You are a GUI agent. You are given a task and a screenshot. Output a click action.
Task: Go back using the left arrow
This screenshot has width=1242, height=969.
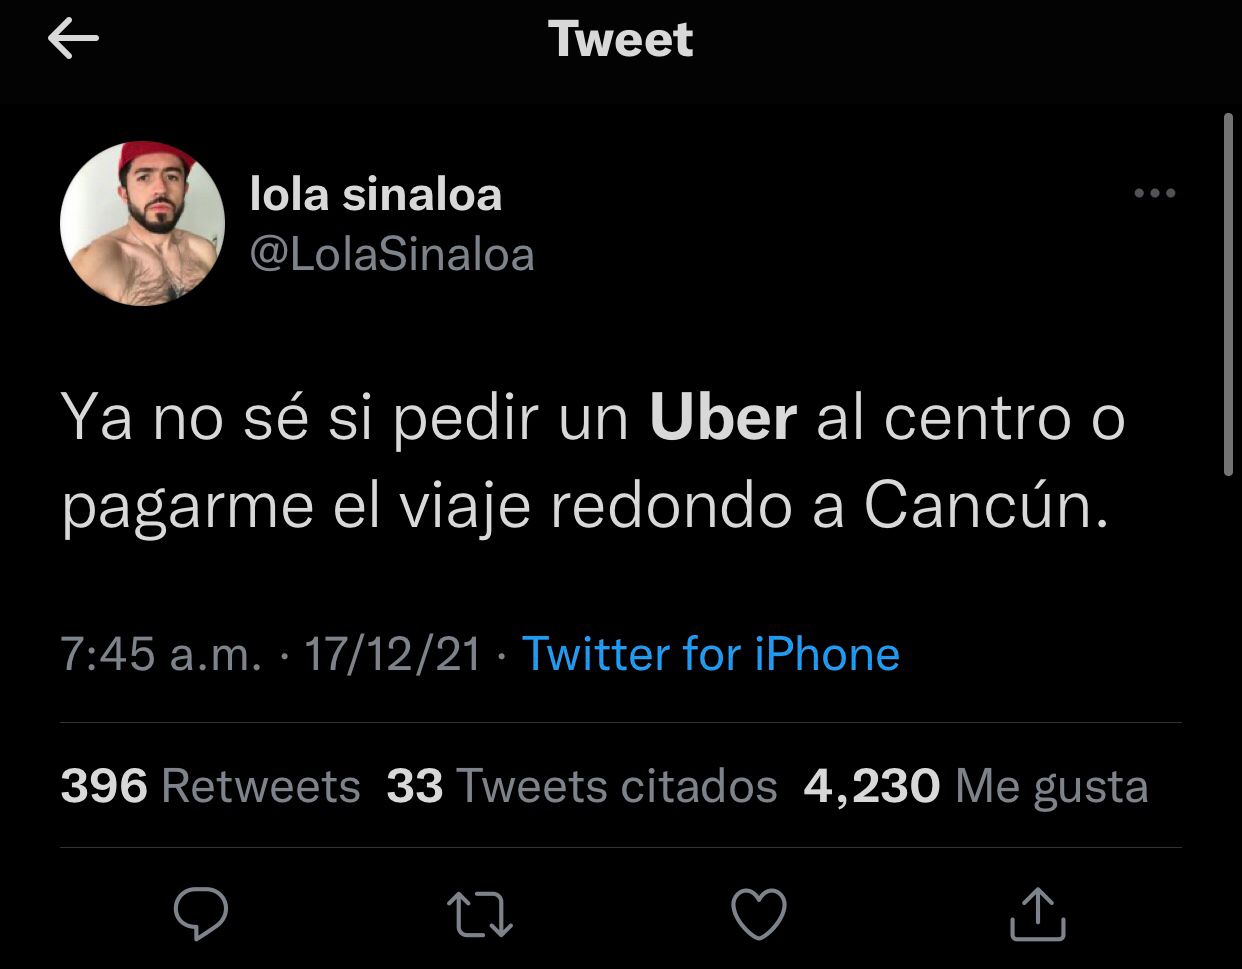[73, 40]
